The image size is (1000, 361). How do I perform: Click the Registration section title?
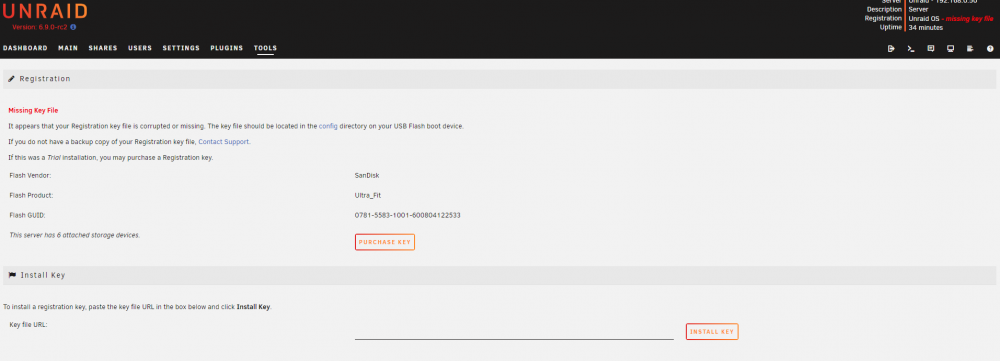point(45,79)
